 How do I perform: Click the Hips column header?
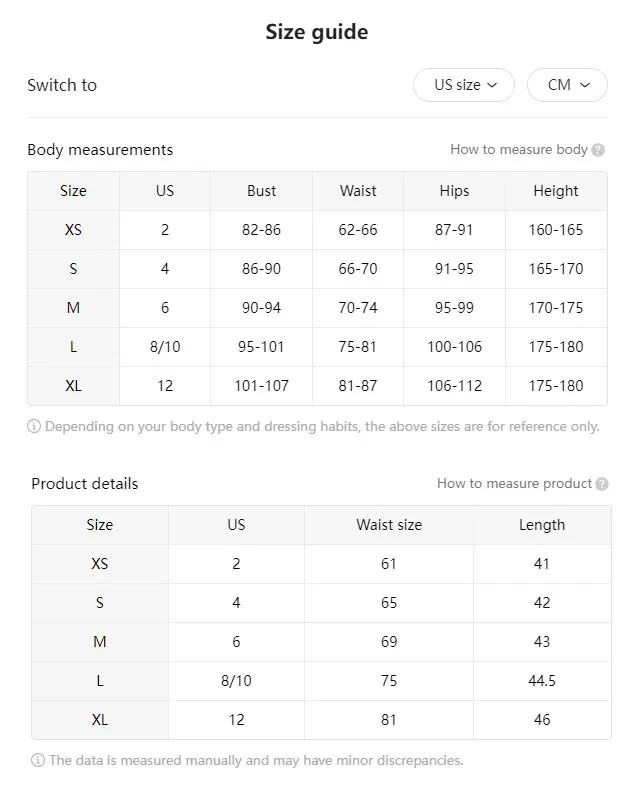point(454,191)
